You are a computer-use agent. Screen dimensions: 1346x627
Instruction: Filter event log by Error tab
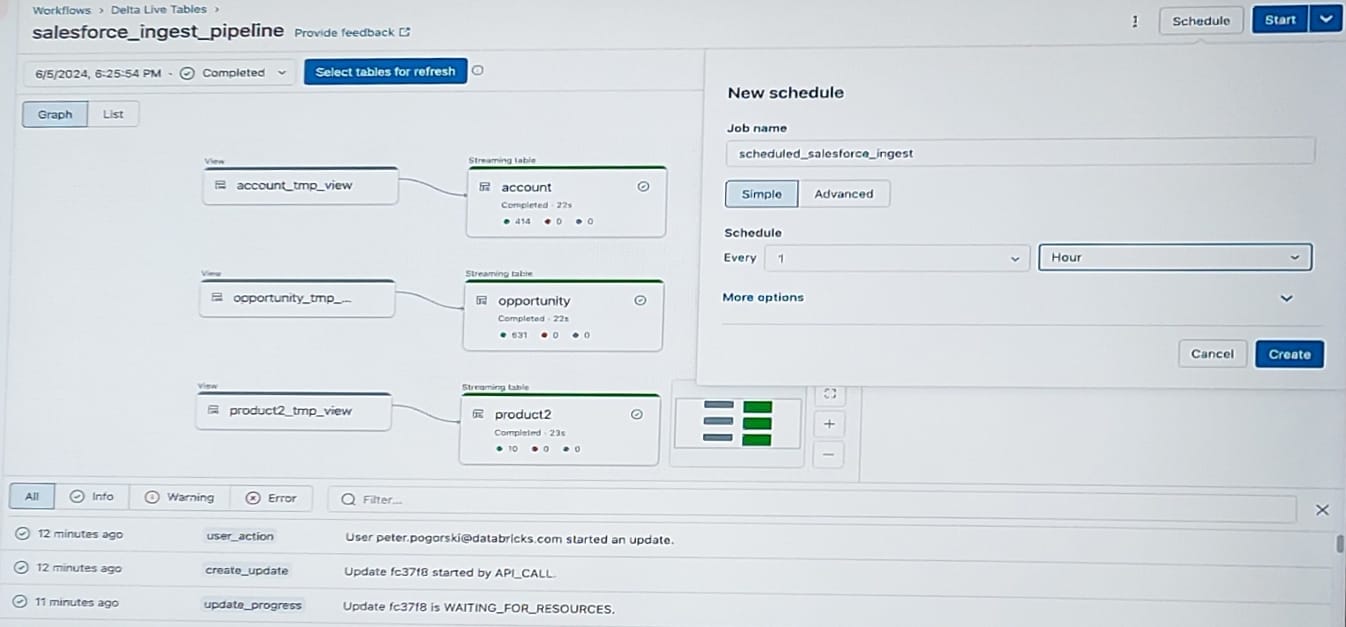coord(271,497)
